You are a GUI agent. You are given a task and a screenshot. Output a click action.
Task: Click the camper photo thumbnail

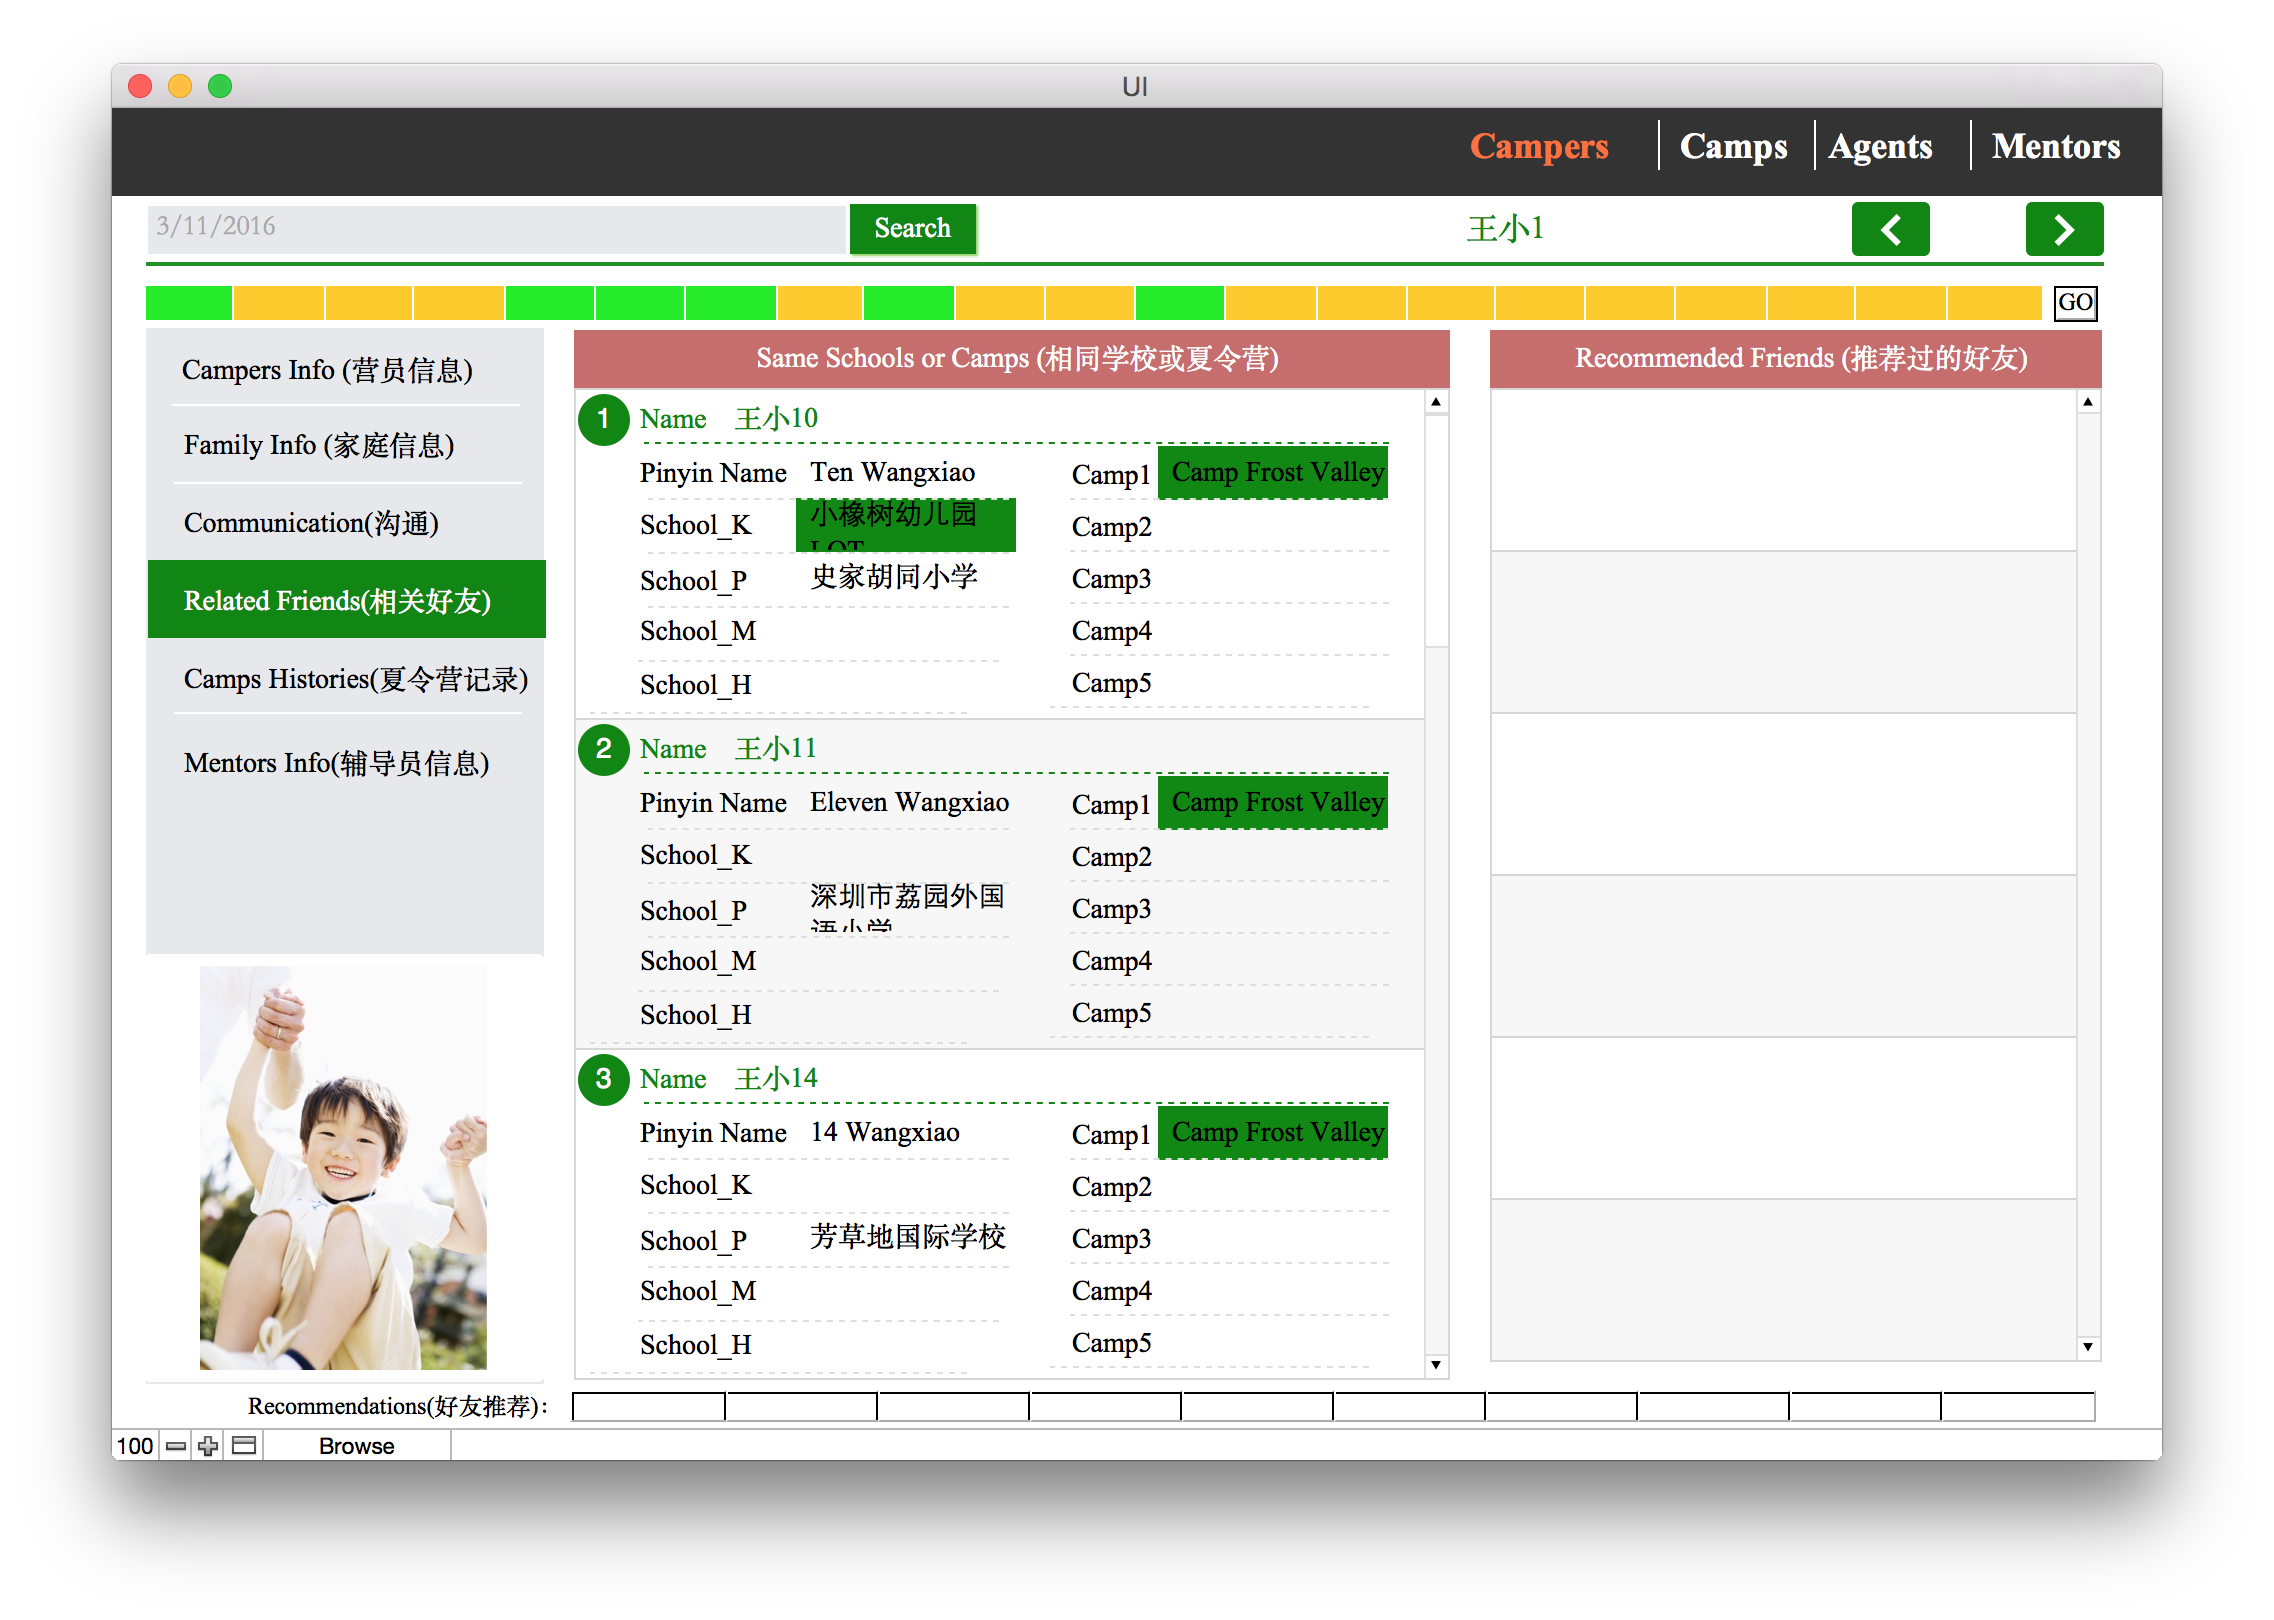pyautogui.click(x=343, y=1167)
